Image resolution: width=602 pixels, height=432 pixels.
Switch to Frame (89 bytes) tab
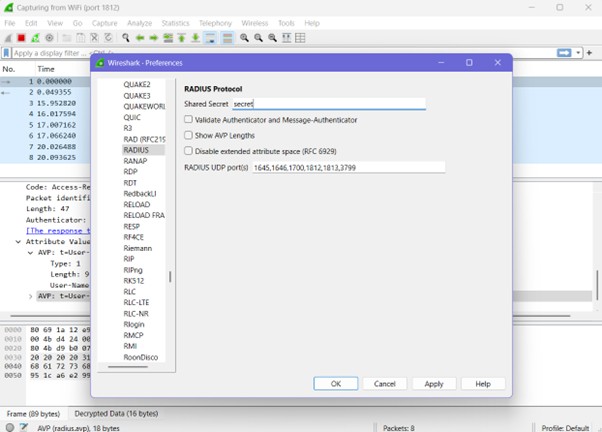click(33, 414)
